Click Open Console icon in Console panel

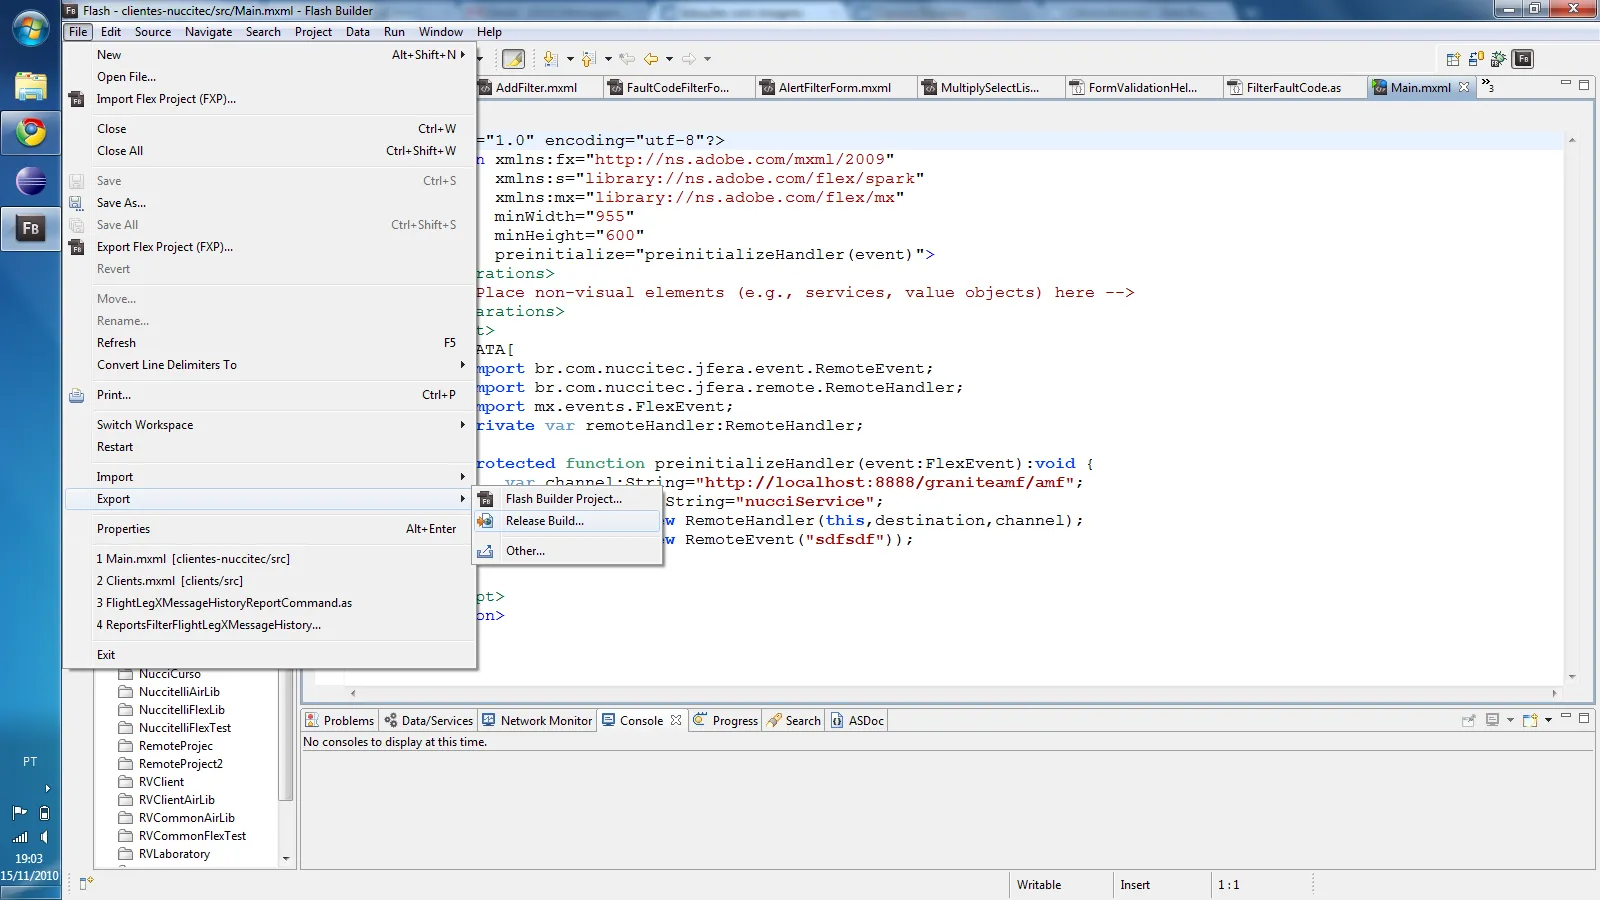[1529, 720]
